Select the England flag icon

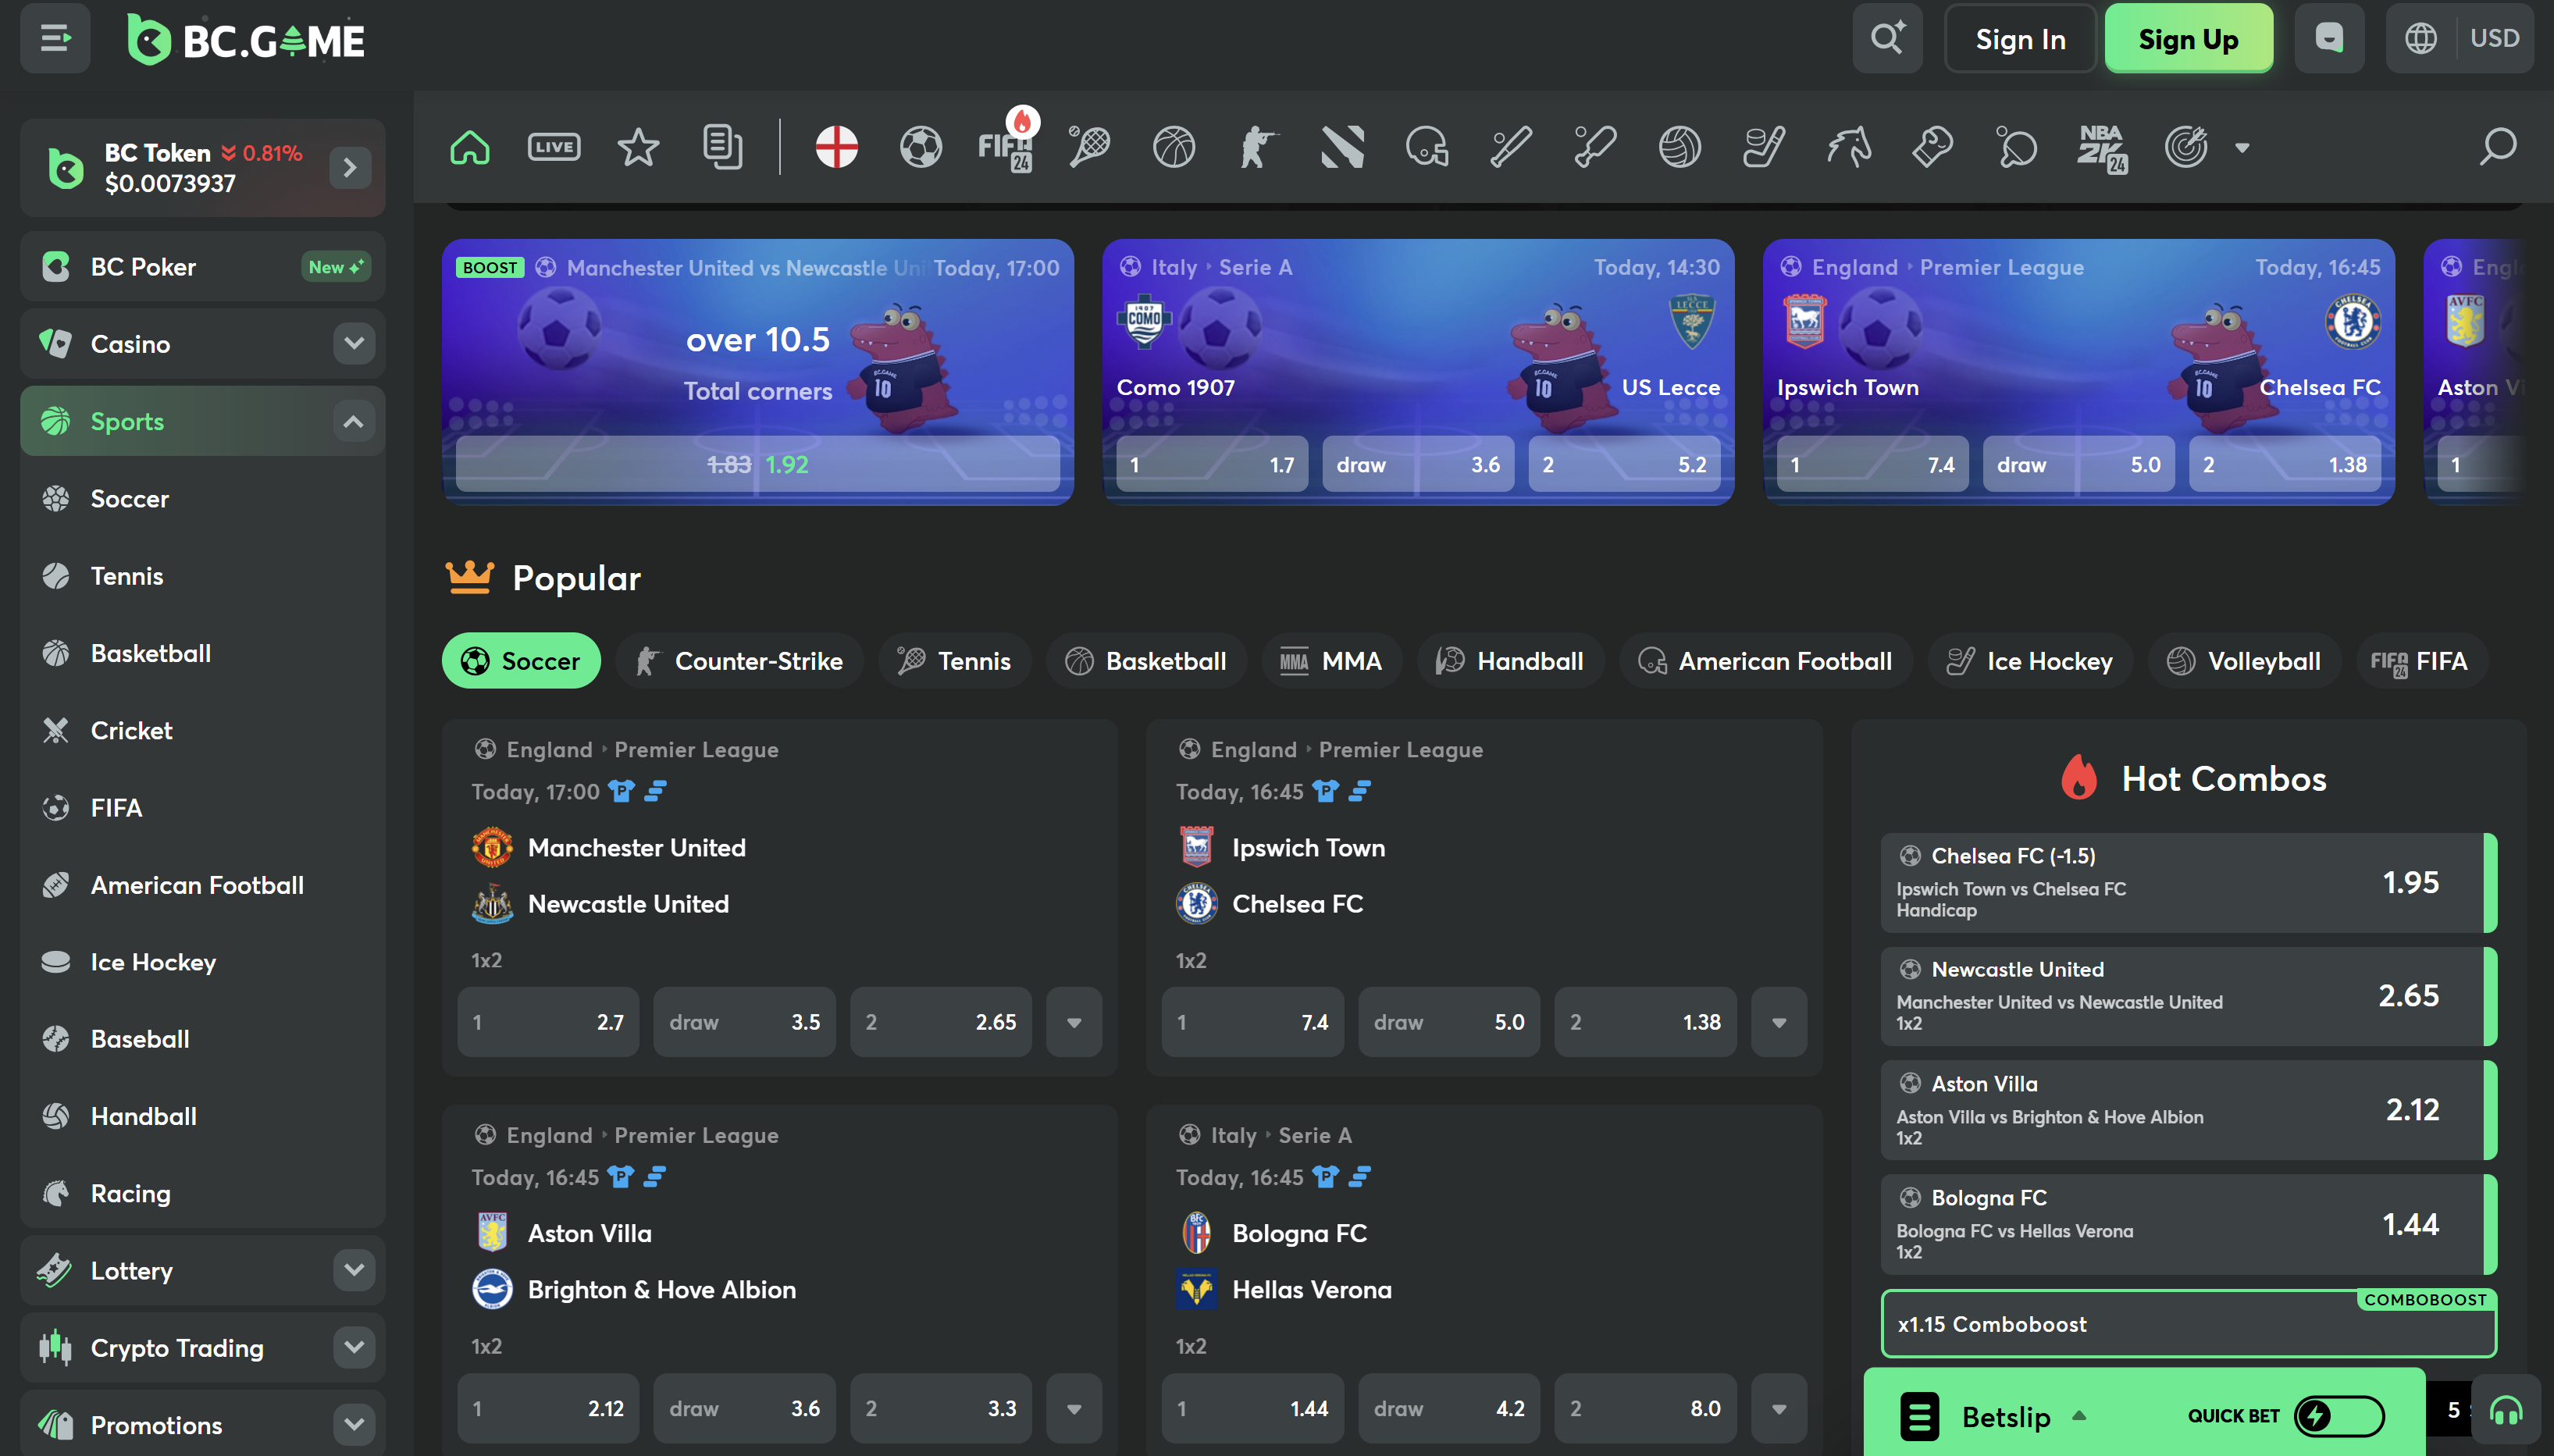836,148
